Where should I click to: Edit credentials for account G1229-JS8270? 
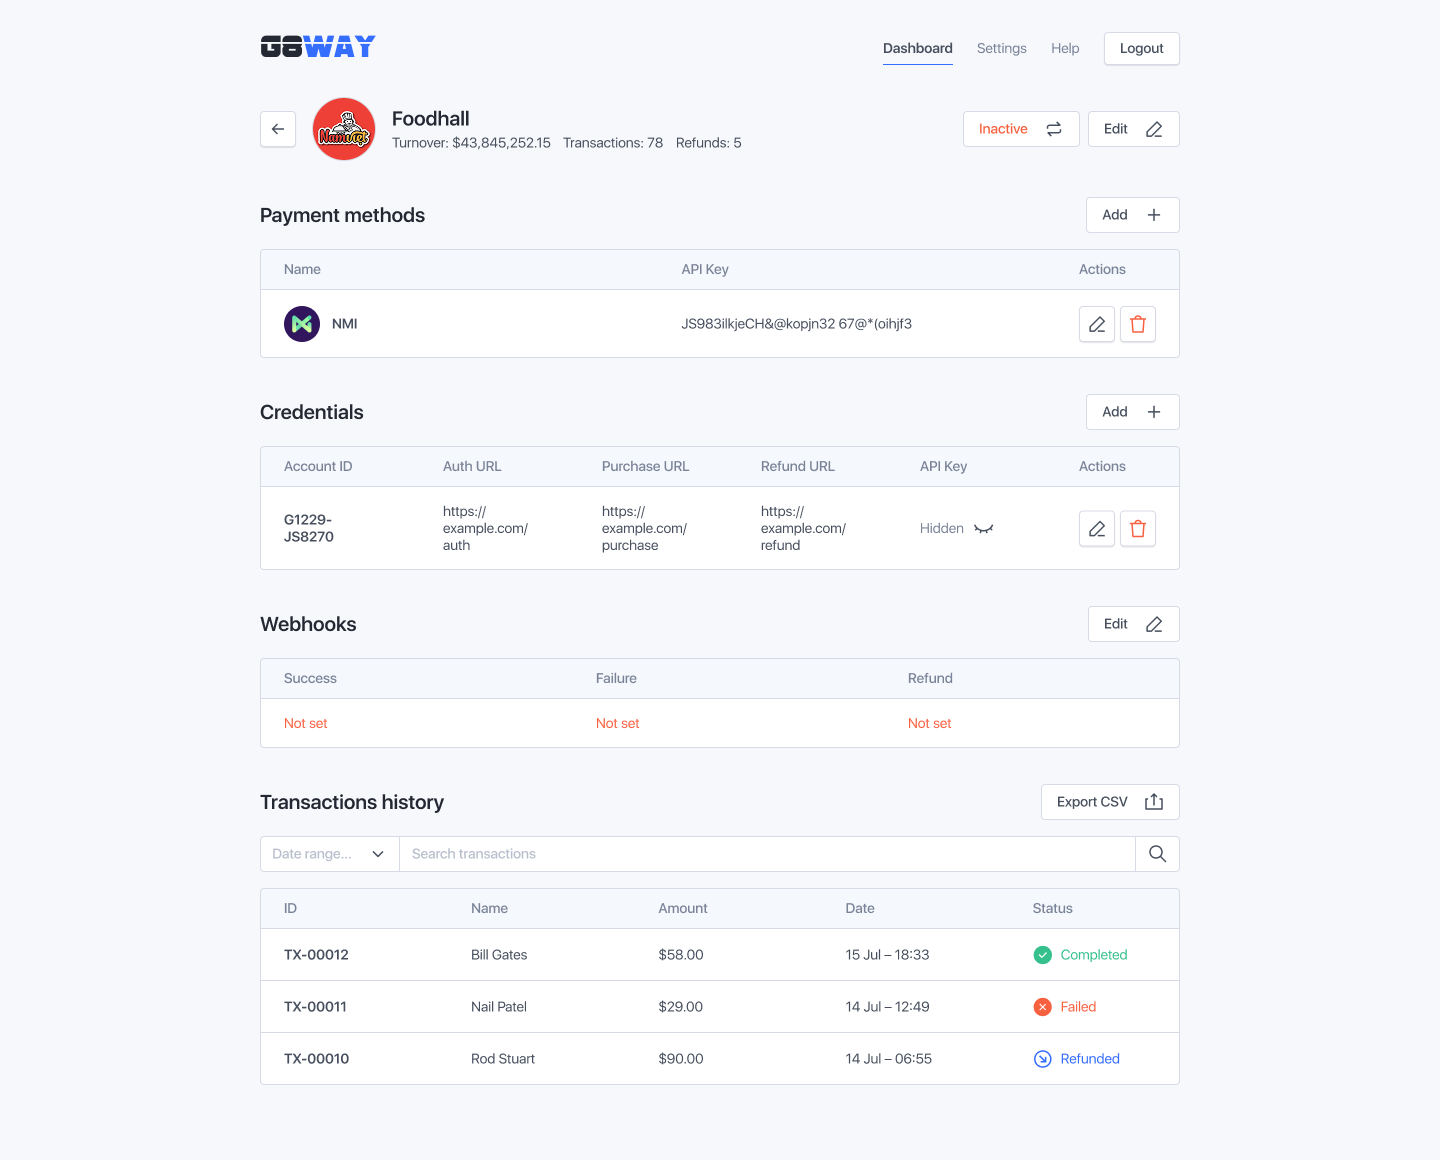[1097, 529]
